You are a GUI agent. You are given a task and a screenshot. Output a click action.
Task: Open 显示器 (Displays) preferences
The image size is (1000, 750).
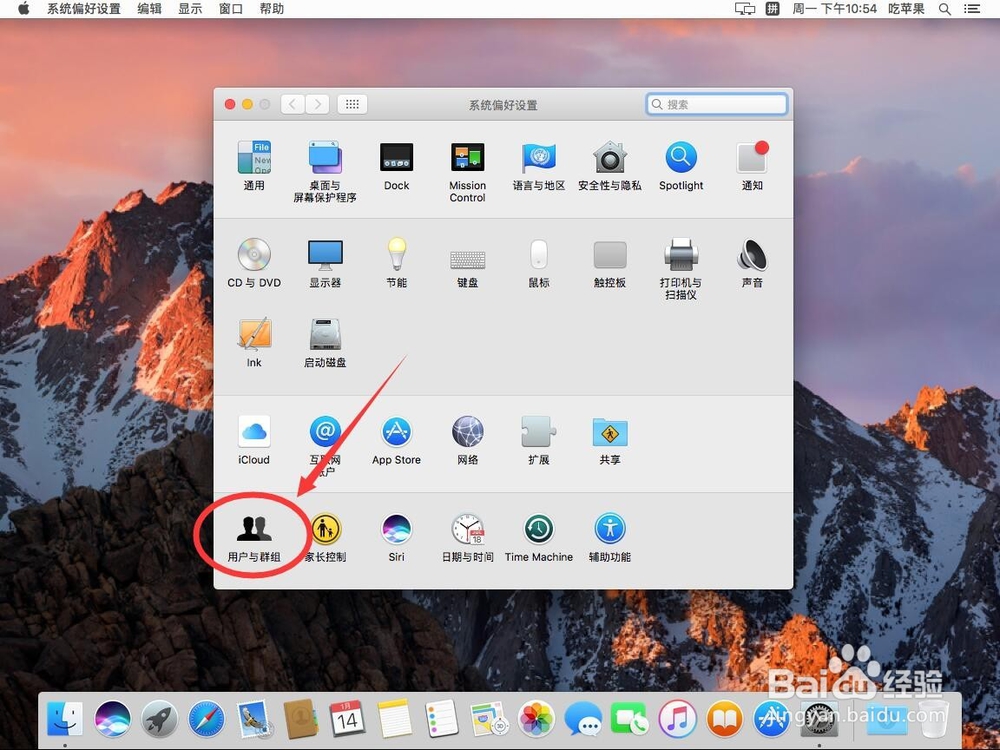pos(325,262)
